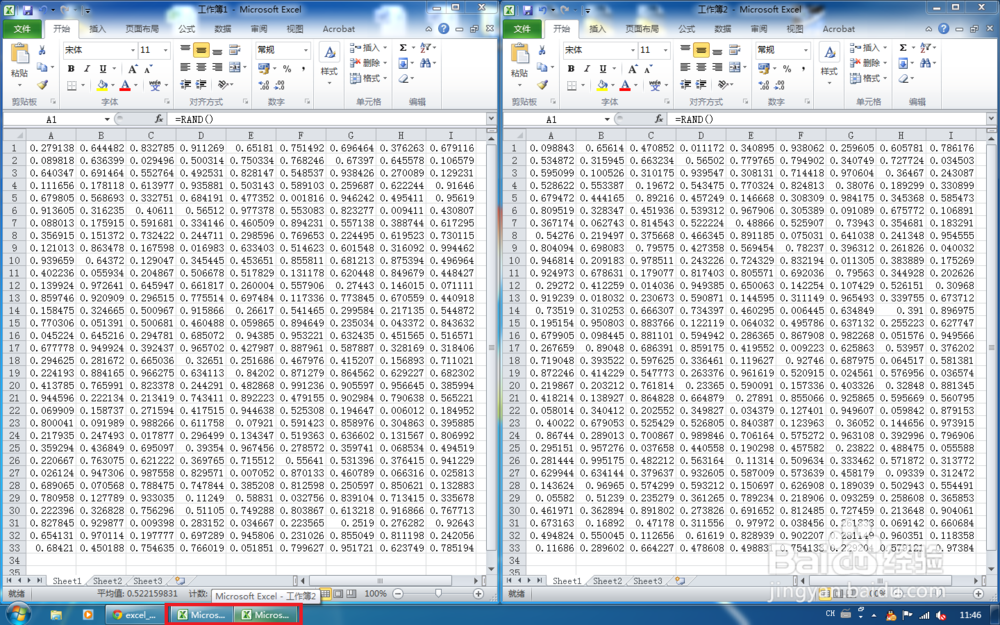Click comma style icon in 工作簿1

tap(303, 68)
